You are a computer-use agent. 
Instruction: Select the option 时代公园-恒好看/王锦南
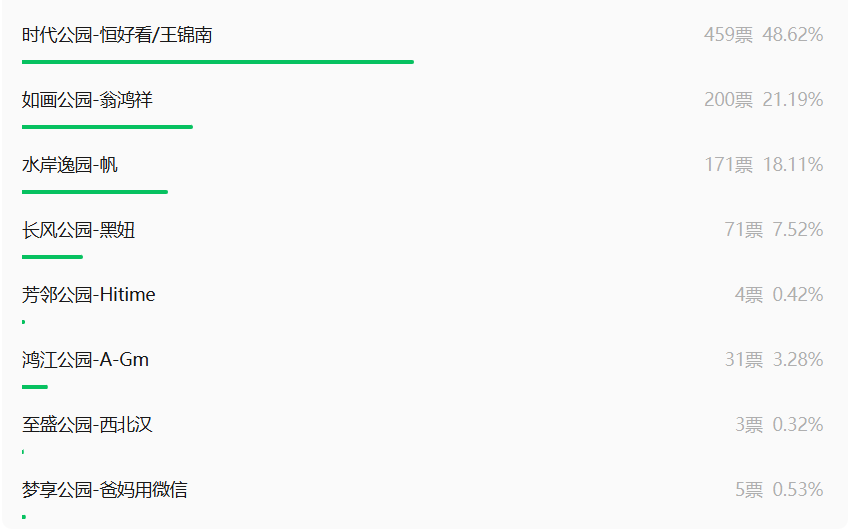point(117,35)
